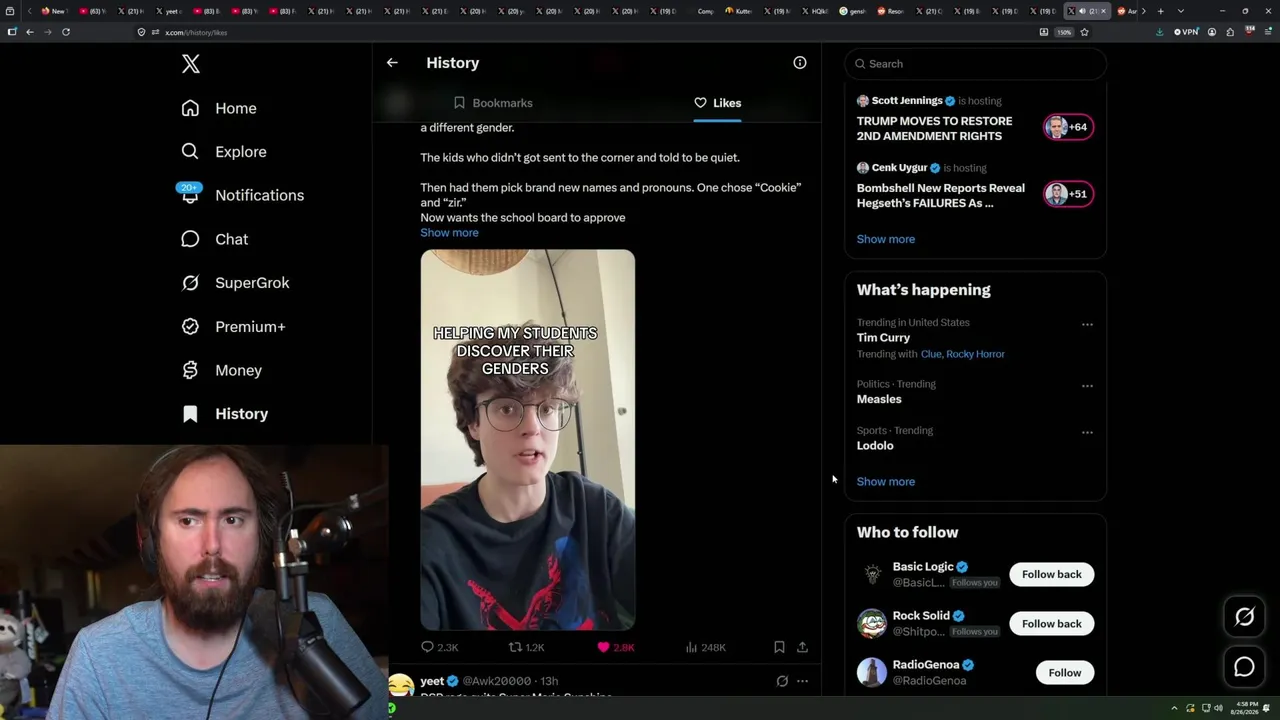Launch SuperGrok from the sidebar icon

tap(190, 283)
